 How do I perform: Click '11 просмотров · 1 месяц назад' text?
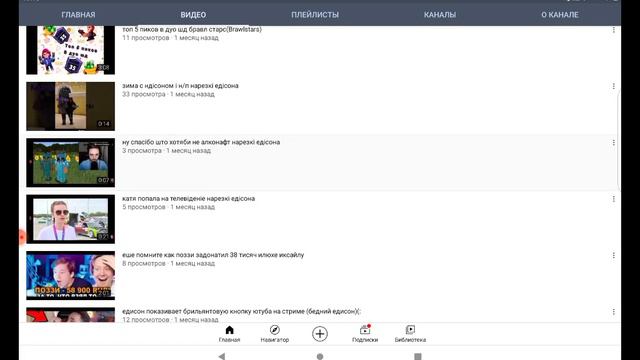point(171,38)
